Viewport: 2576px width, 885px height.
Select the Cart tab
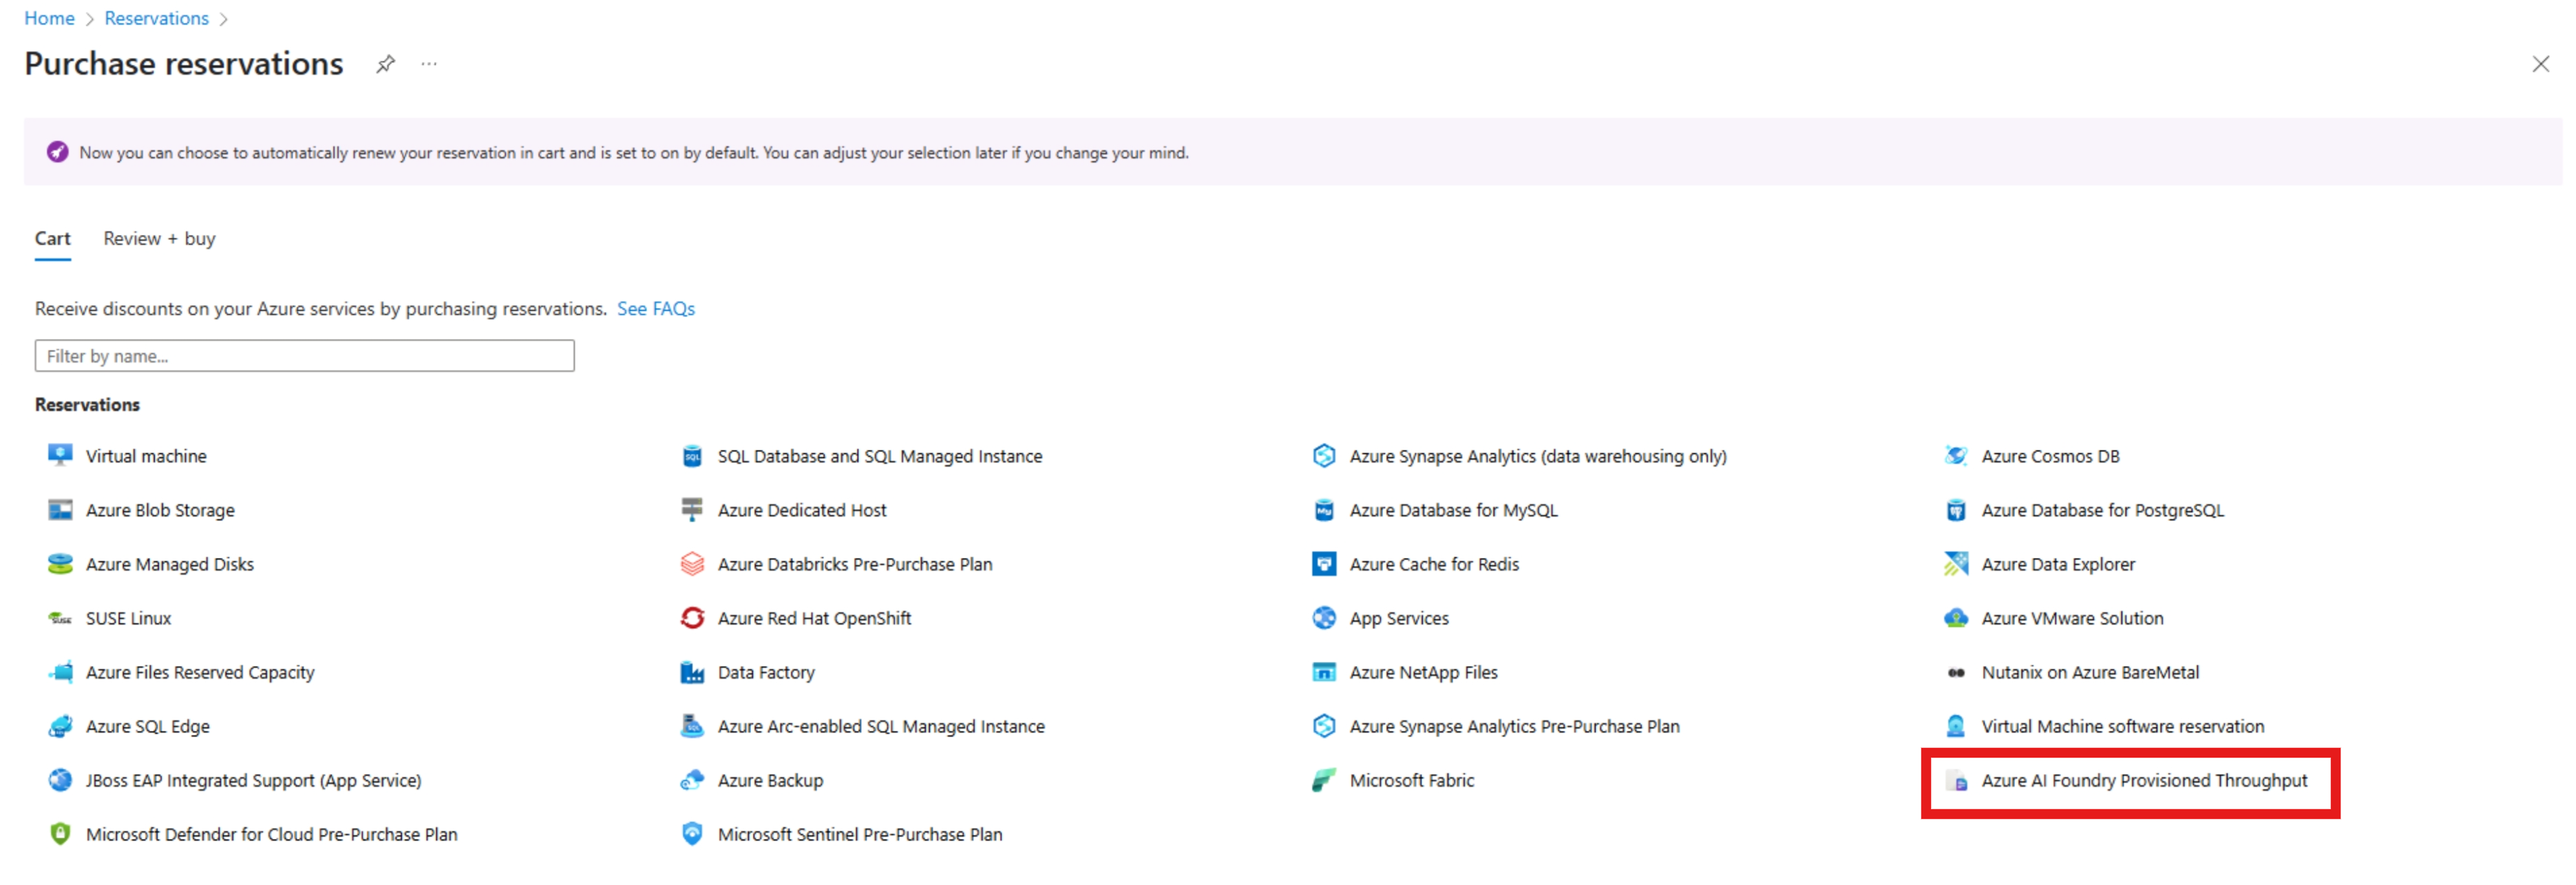(x=52, y=239)
